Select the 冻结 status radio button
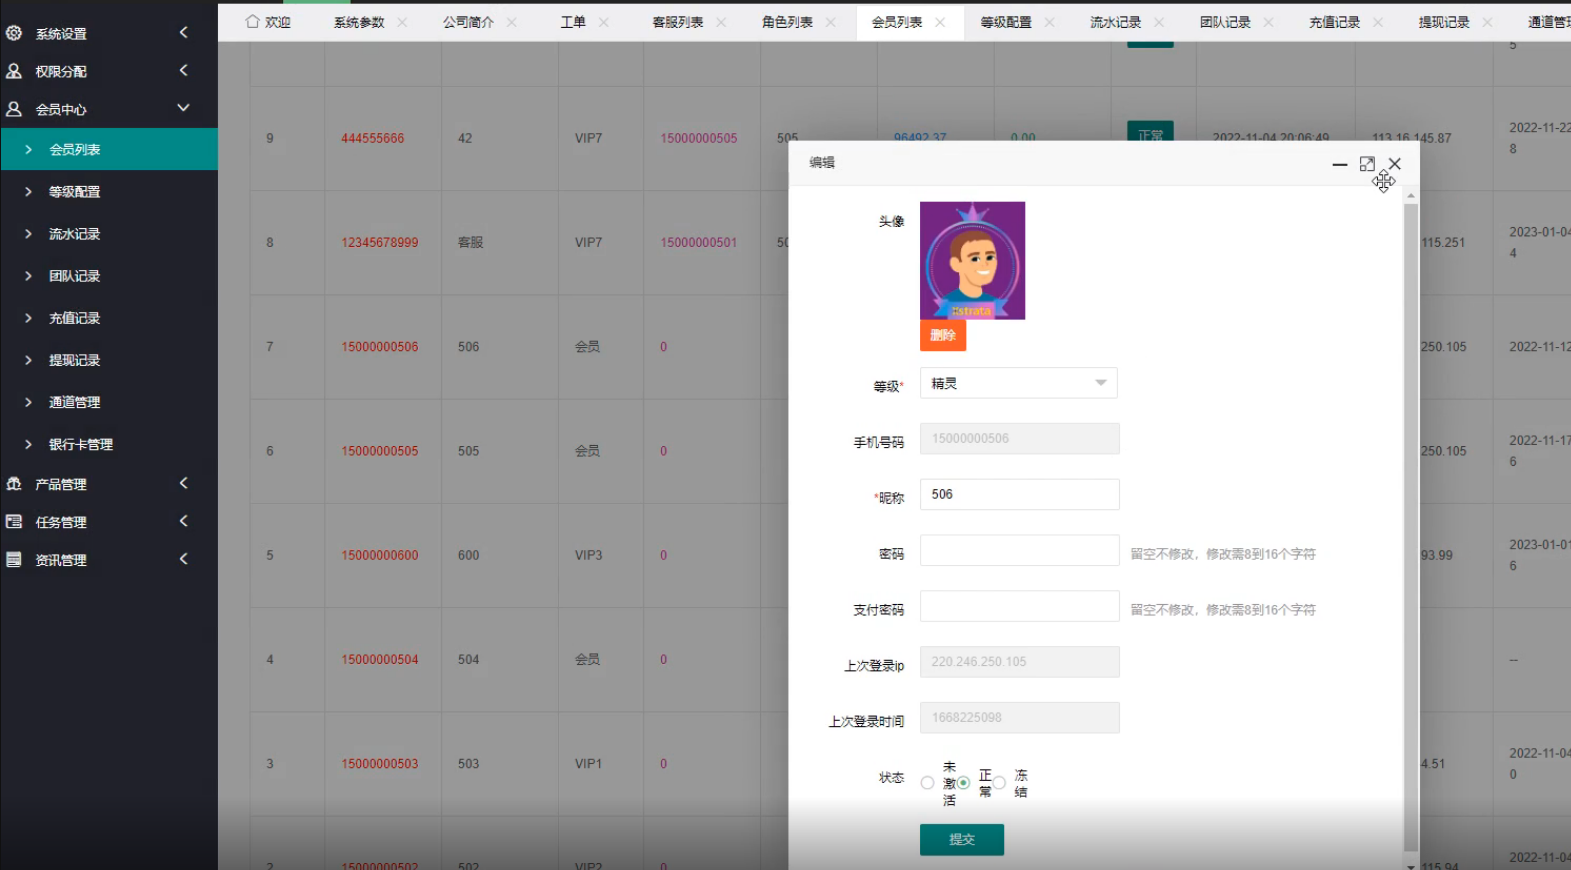1571x870 pixels. pos(999,783)
